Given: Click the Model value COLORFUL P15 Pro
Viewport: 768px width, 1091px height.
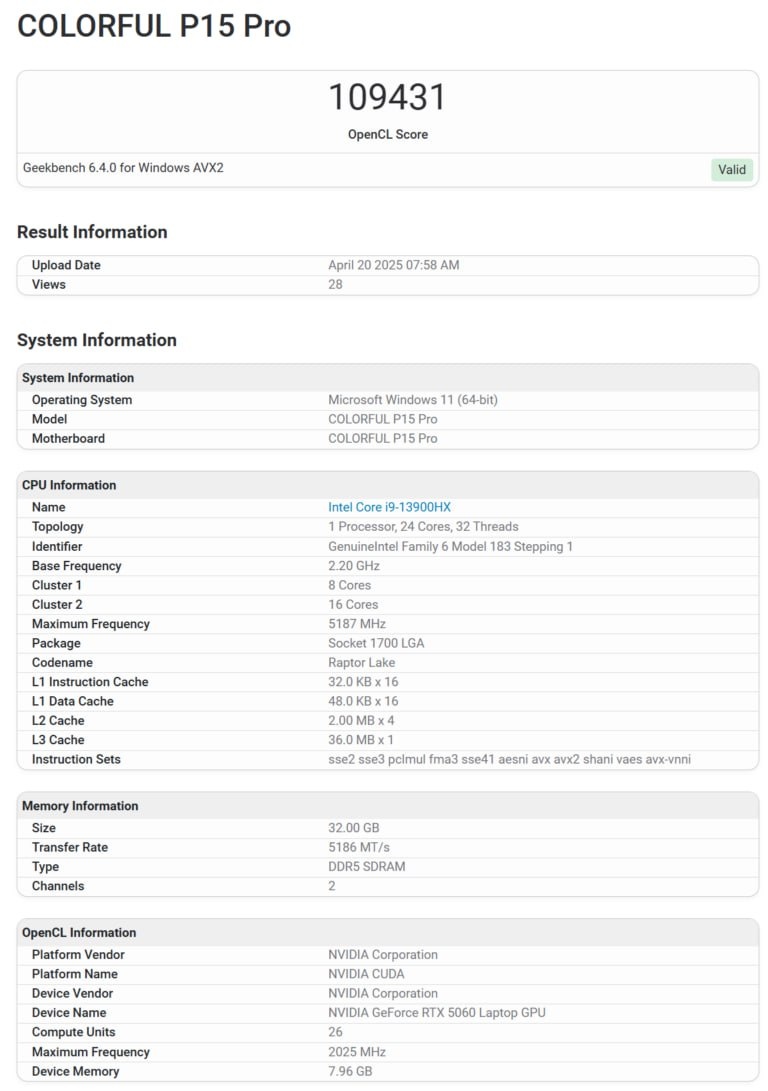Looking at the screenshot, I should [x=383, y=420].
